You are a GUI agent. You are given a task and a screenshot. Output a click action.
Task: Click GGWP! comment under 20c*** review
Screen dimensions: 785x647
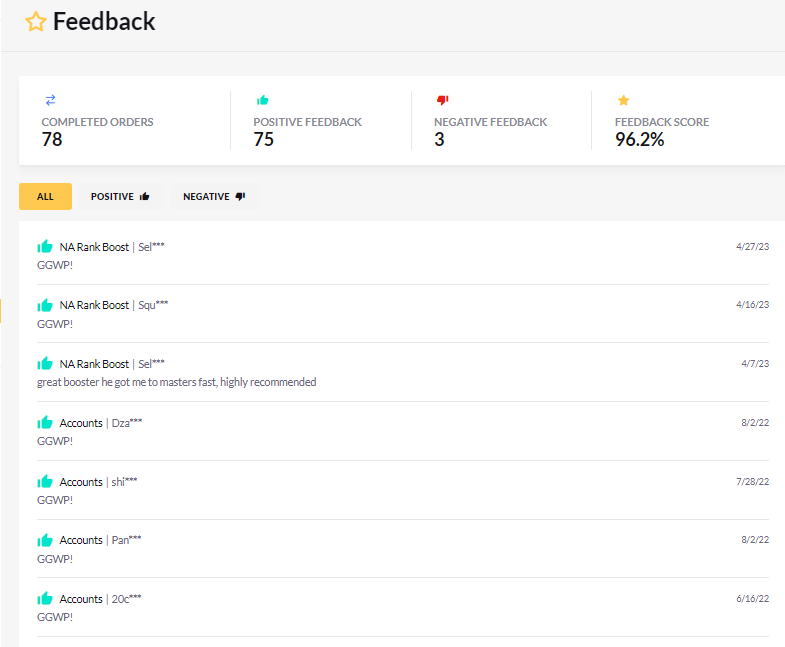point(55,617)
